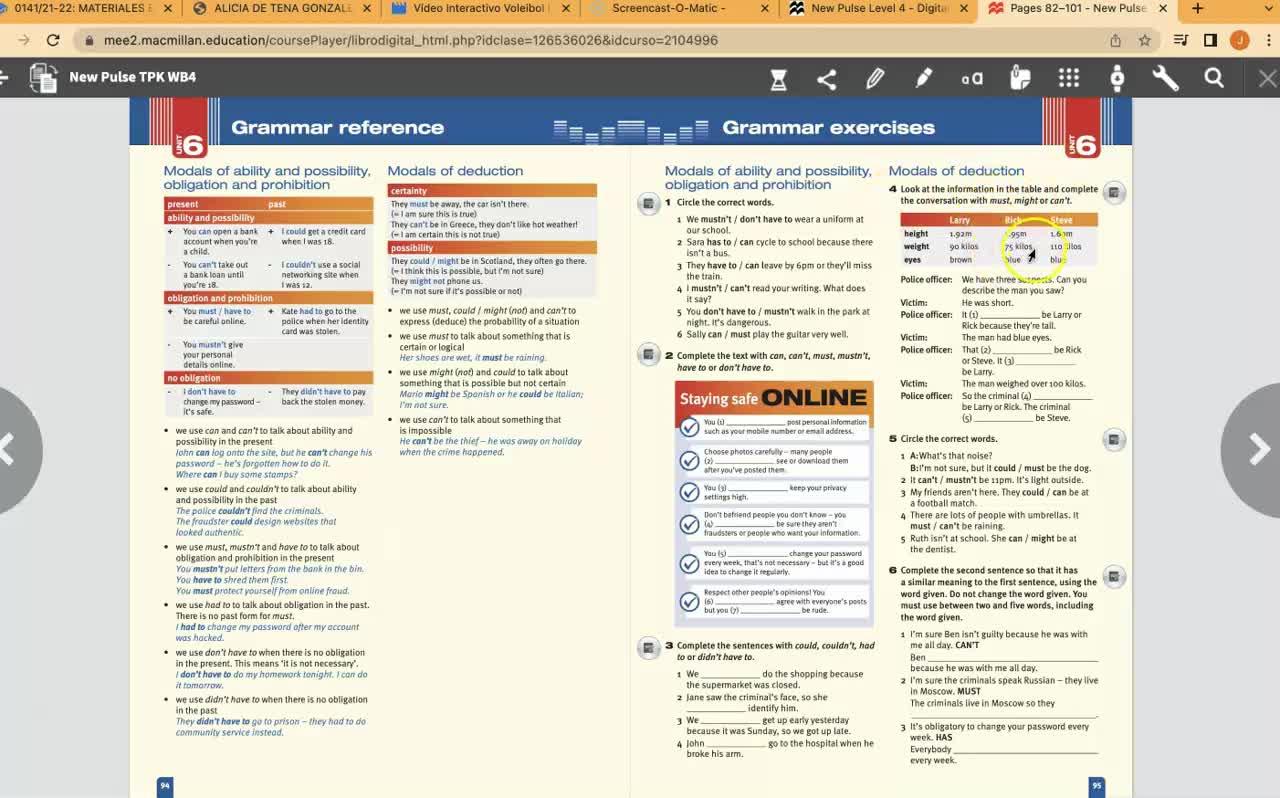
Task: Click the 'certainty' section header
Action: 491,190
